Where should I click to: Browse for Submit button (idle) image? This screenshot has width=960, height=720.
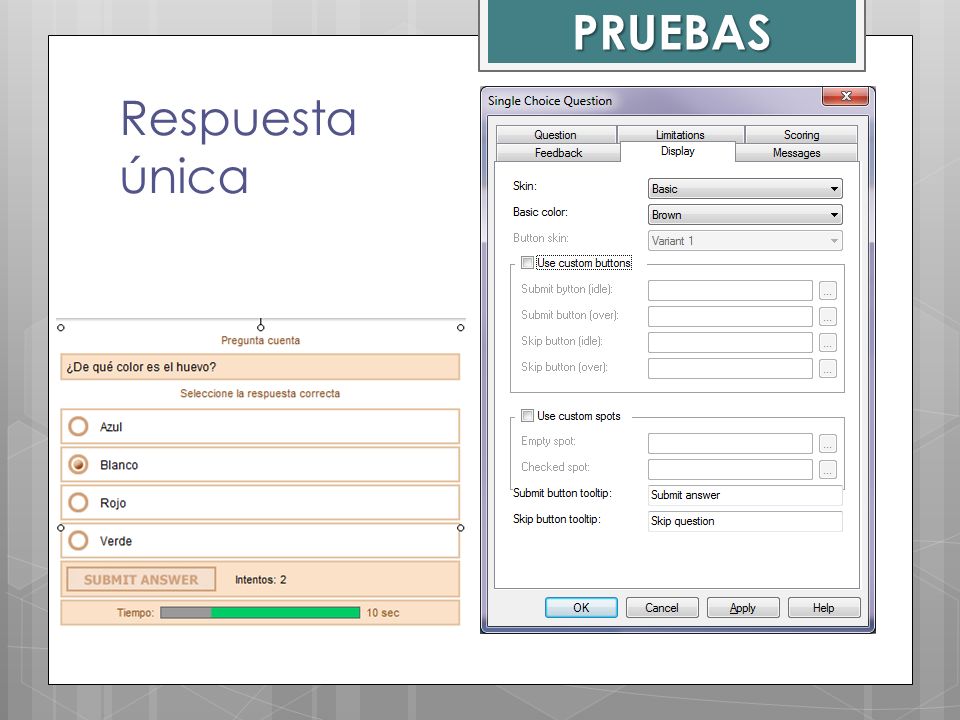pos(827,291)
